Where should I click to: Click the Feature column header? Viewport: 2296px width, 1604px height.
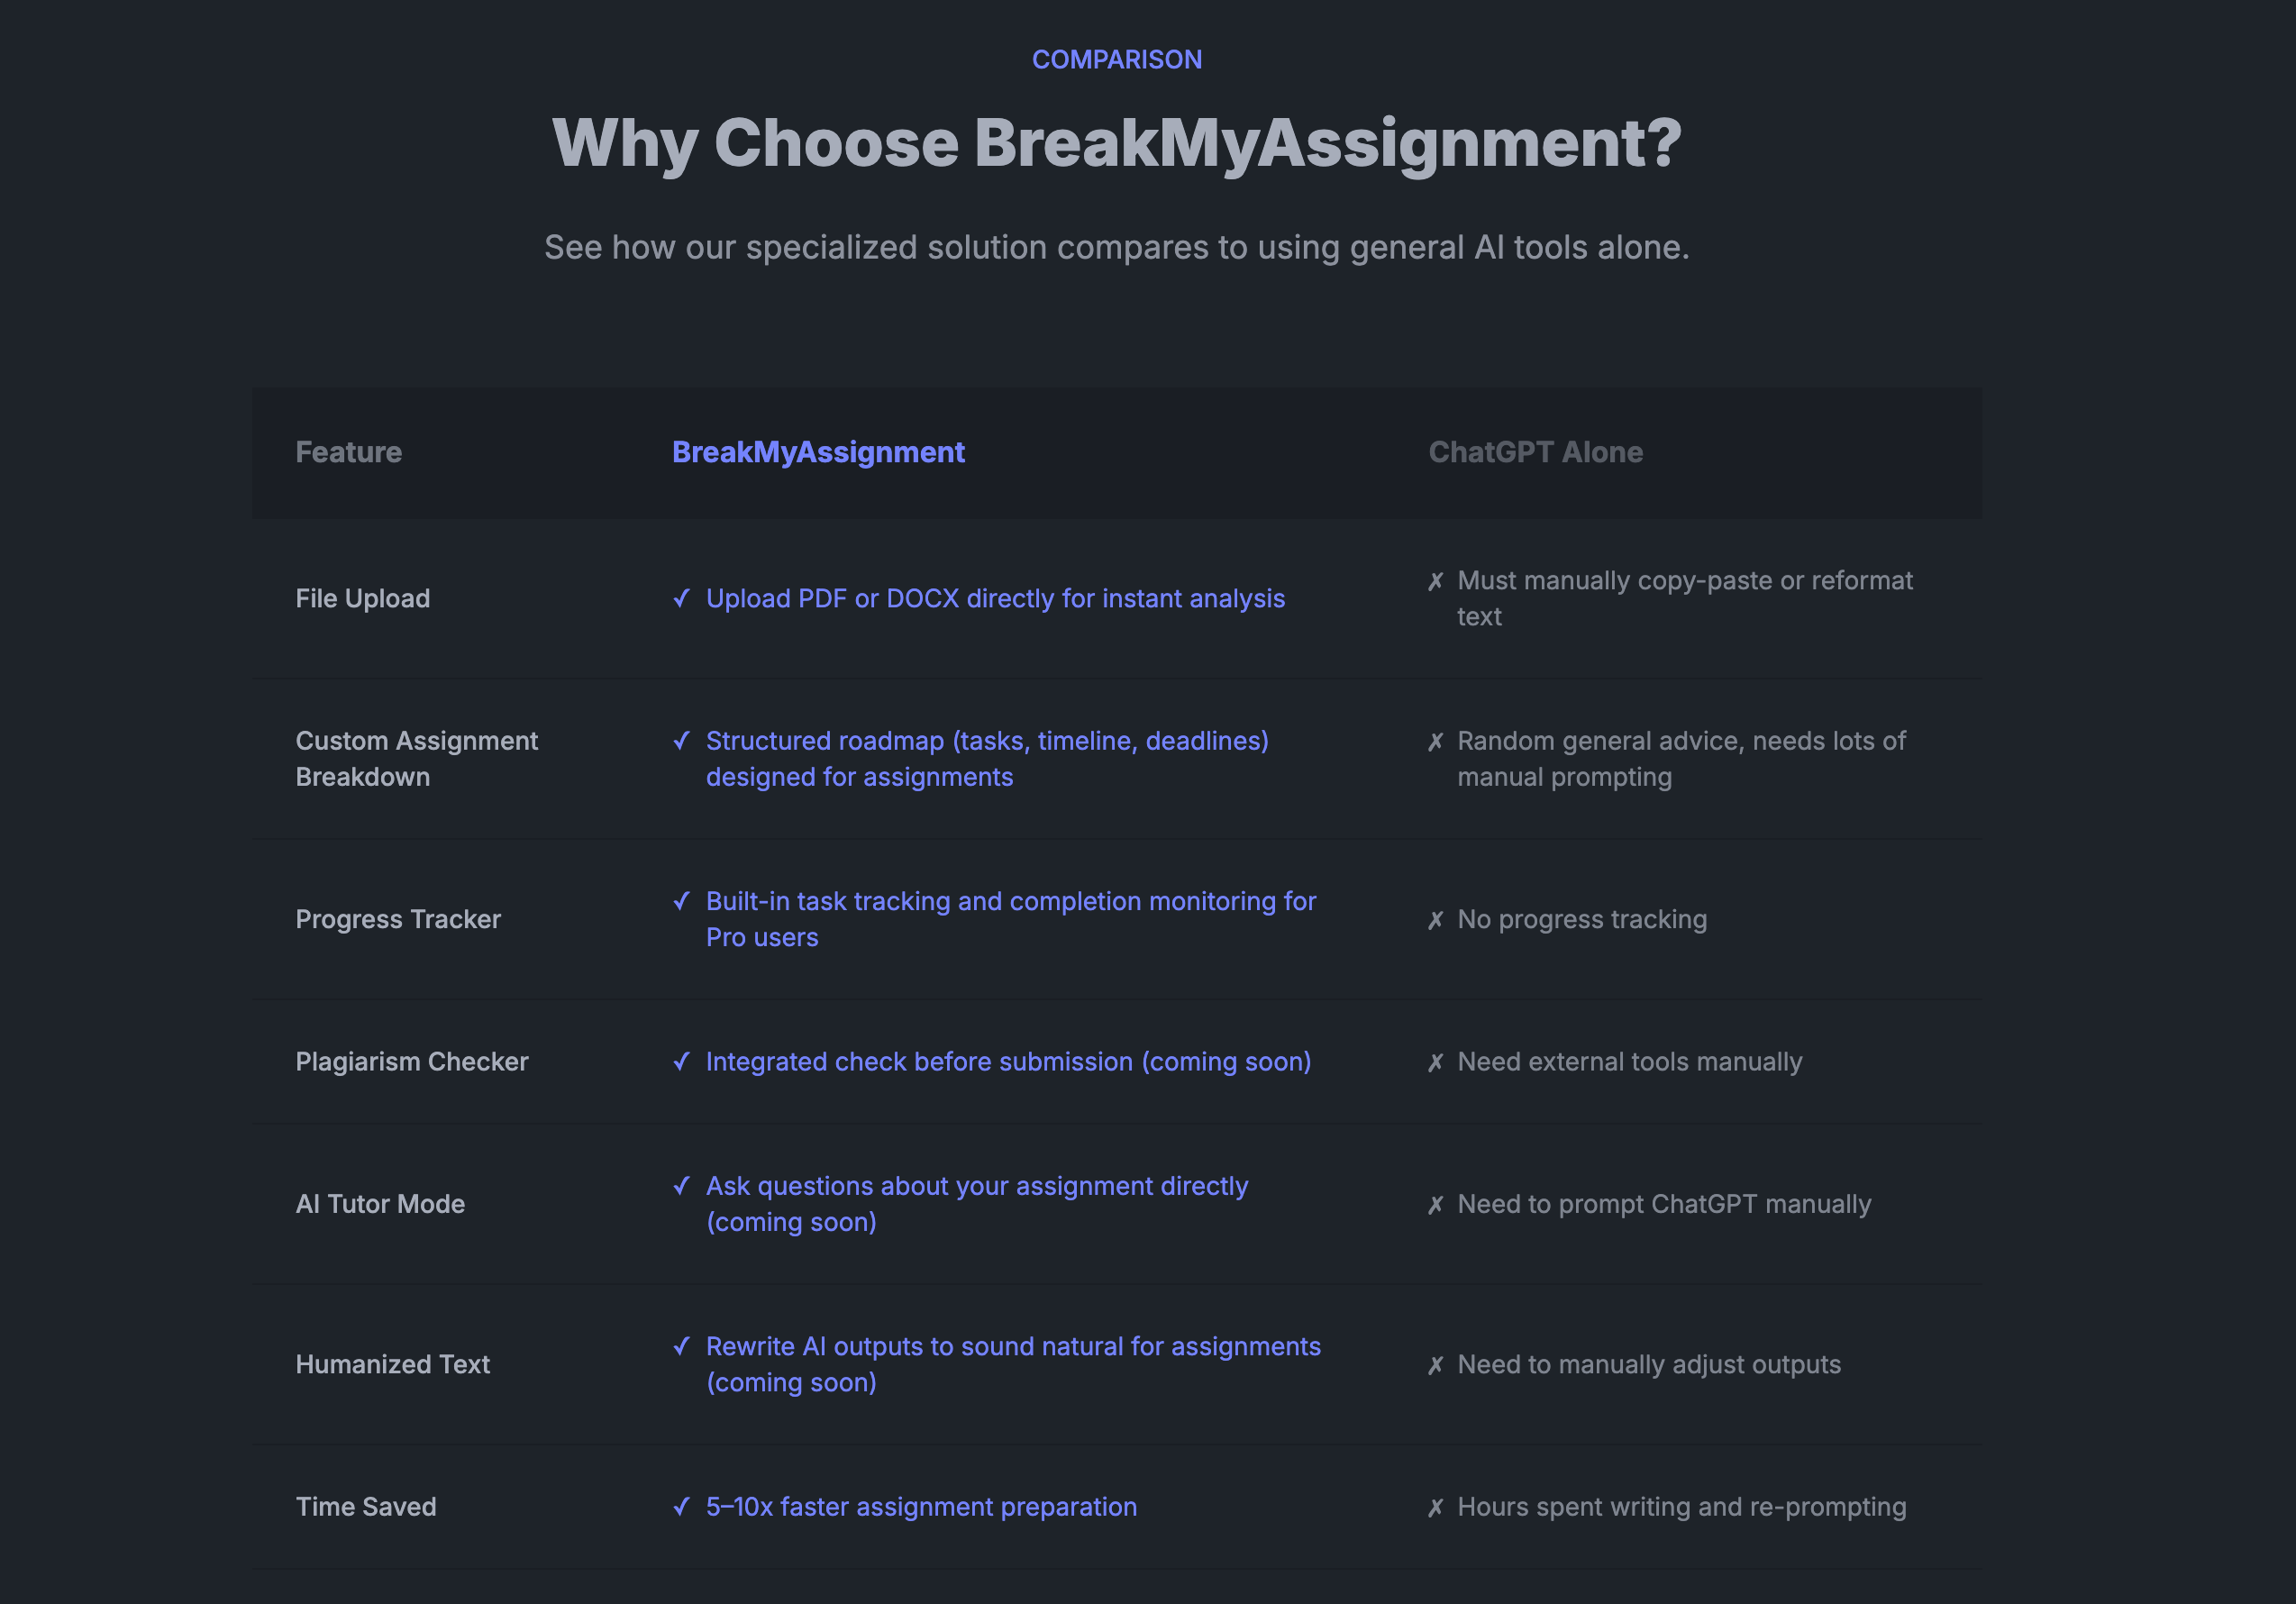(x=348, y=452)
